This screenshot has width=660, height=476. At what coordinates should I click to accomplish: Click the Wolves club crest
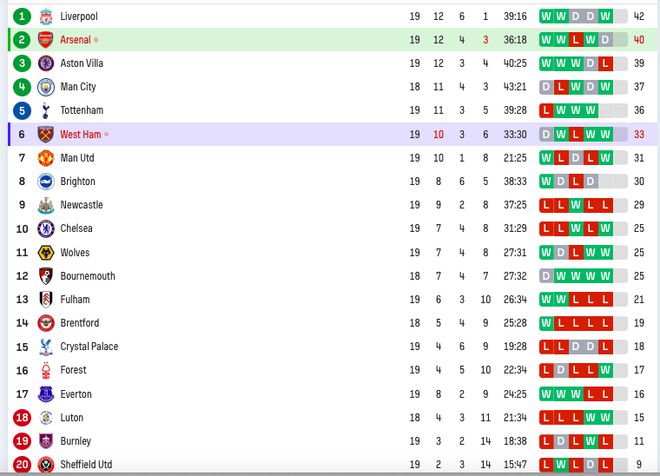(46, 253)
